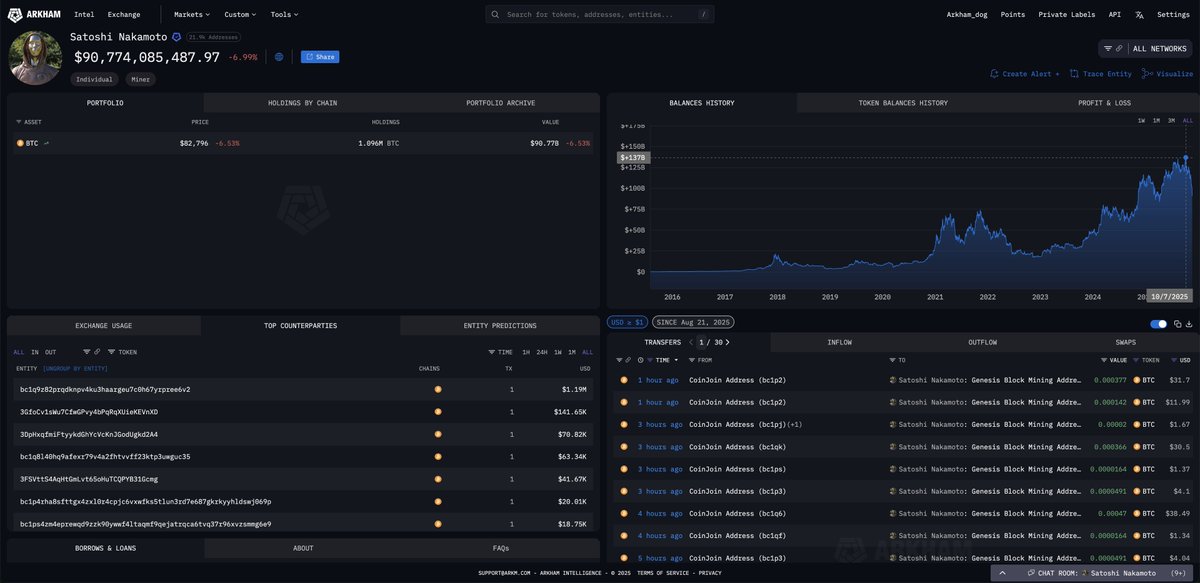
Task: Copy transfers using the copy icon
Action: 1178,324
